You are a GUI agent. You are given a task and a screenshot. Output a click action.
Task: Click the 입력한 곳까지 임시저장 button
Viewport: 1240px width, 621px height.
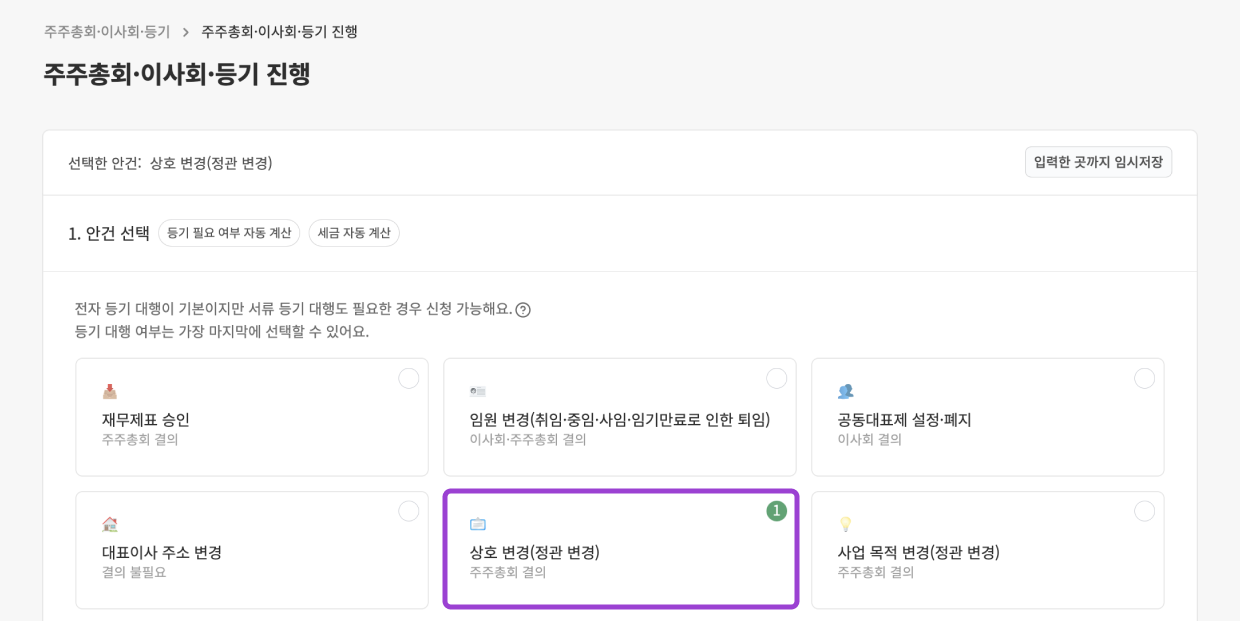click(x=1099, y=161)
